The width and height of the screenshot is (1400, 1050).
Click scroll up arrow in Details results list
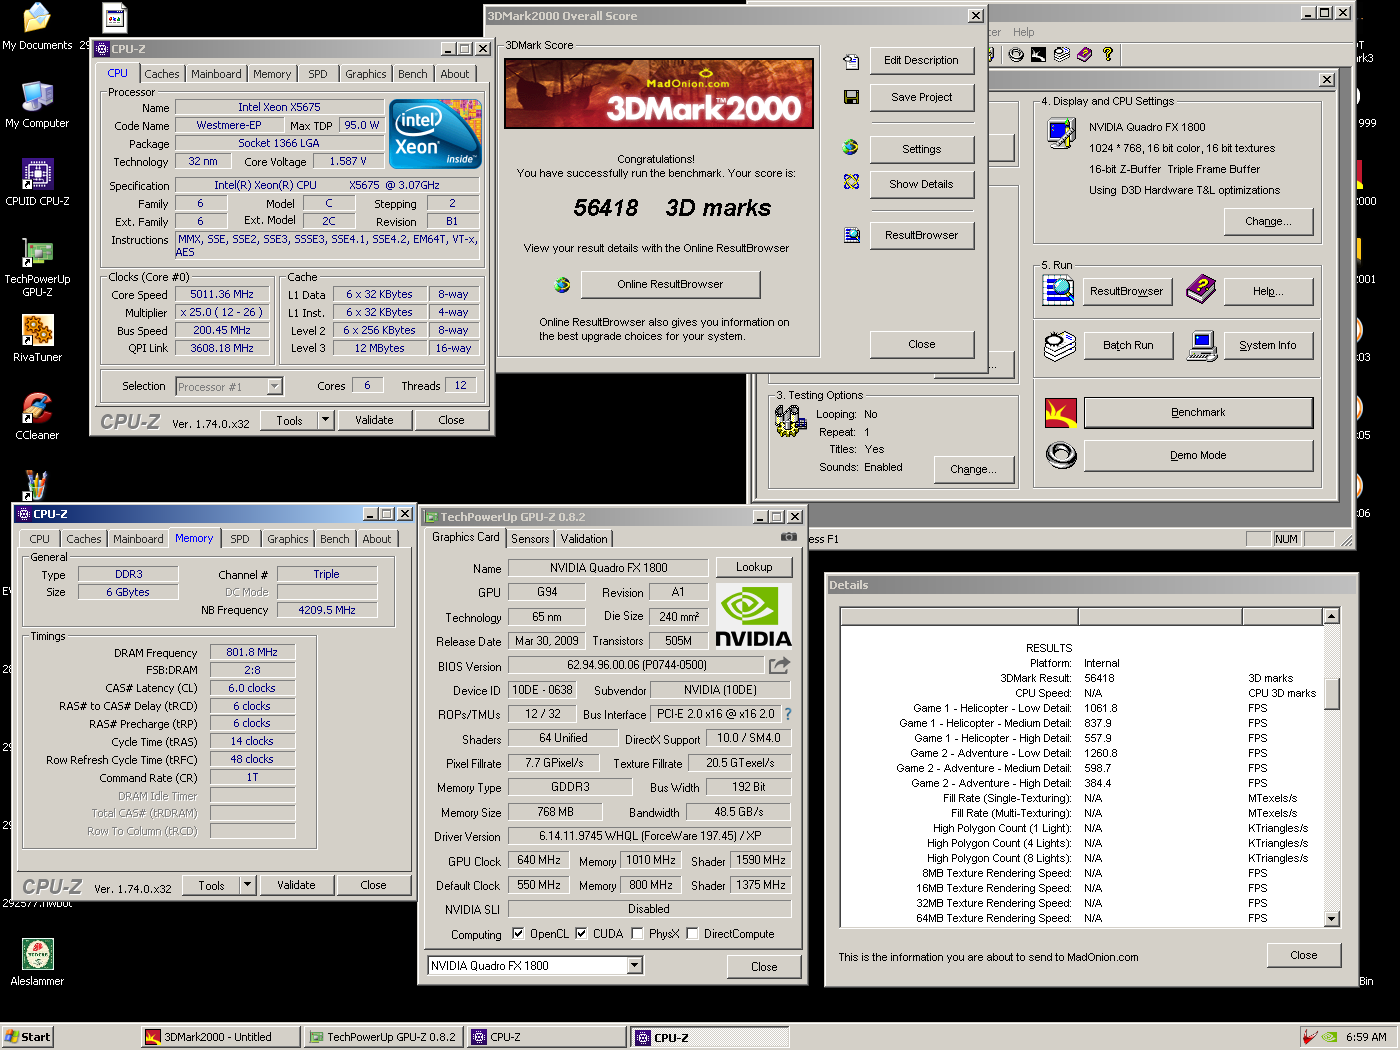(x=1331, y=616)
